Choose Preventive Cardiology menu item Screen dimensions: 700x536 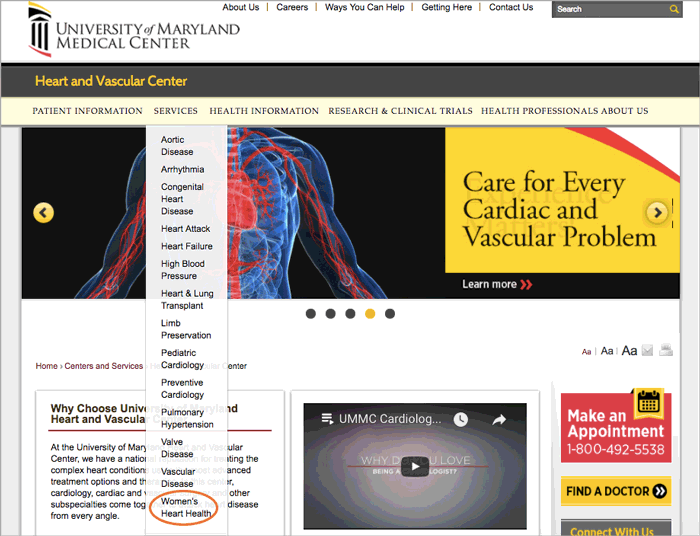tap(182, 389)
